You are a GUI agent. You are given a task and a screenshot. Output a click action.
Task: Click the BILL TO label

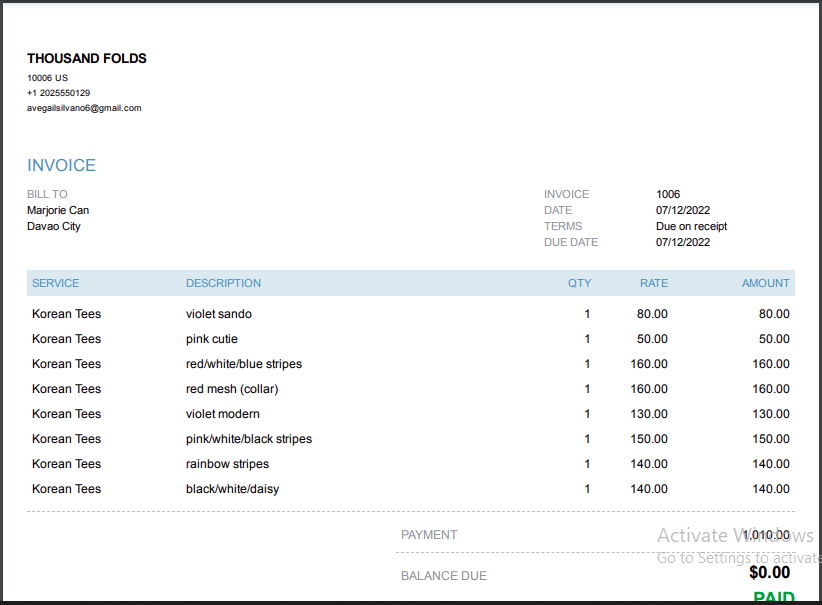pos(47,194)
